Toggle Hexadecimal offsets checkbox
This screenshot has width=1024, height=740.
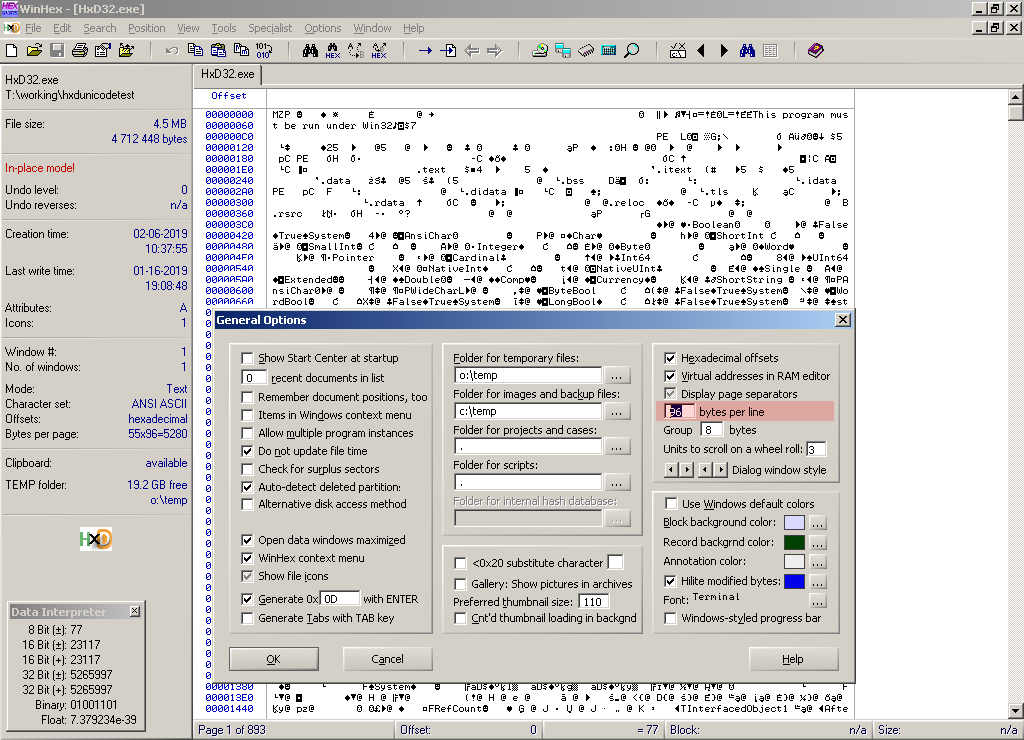(670, 358)
